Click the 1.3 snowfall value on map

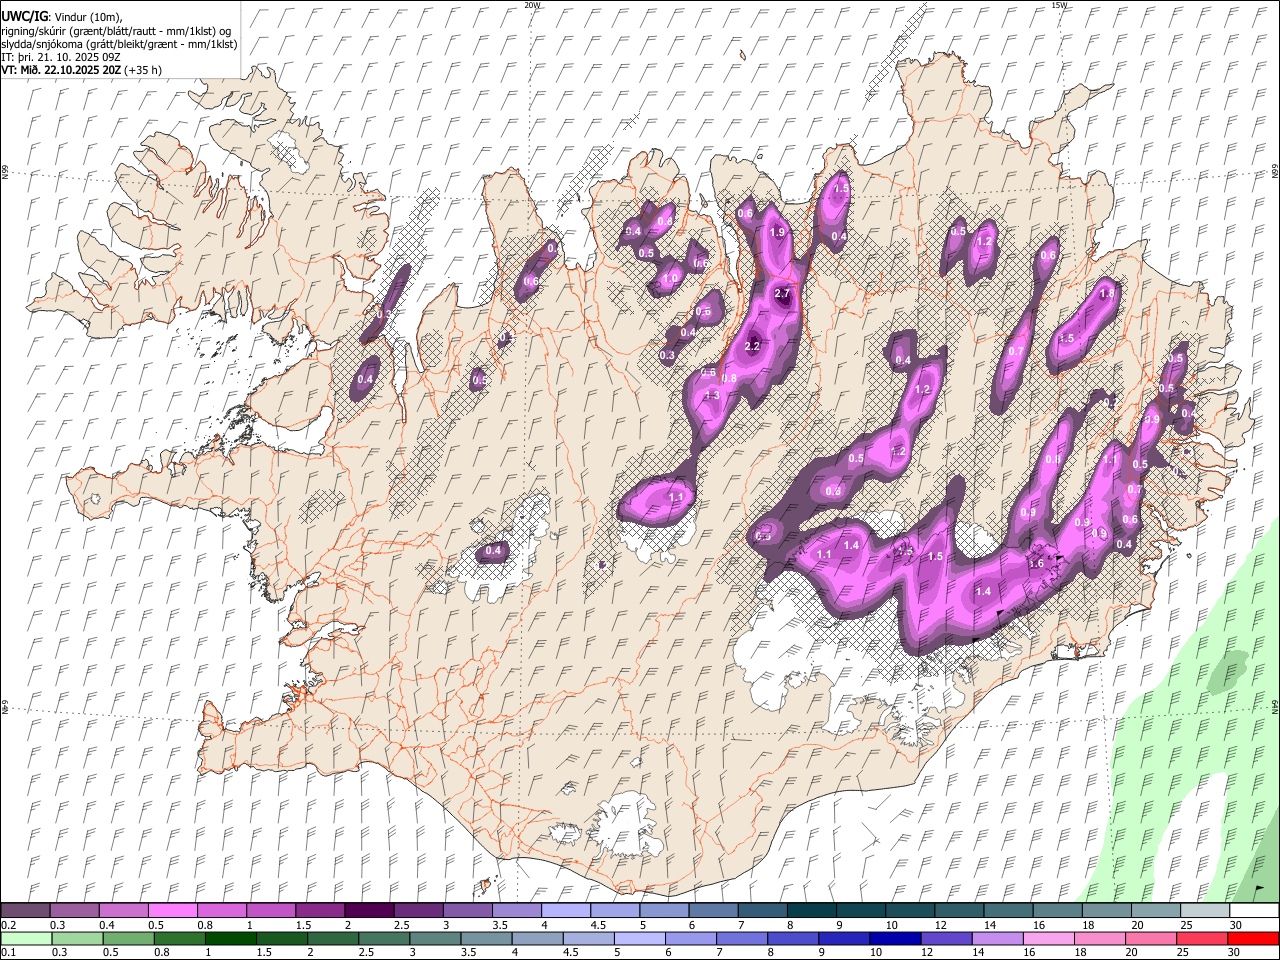coord(712,396)
